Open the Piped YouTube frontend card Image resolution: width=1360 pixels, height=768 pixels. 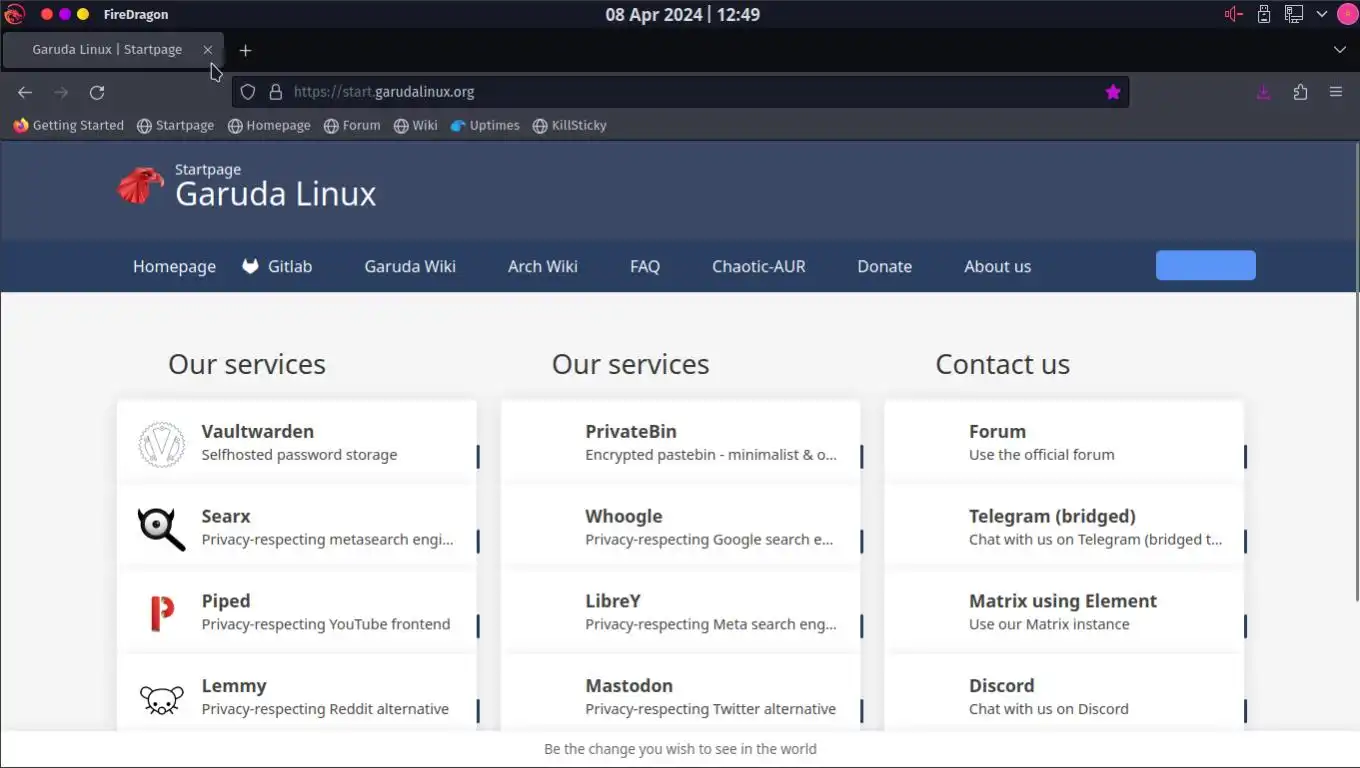point(297,613)
